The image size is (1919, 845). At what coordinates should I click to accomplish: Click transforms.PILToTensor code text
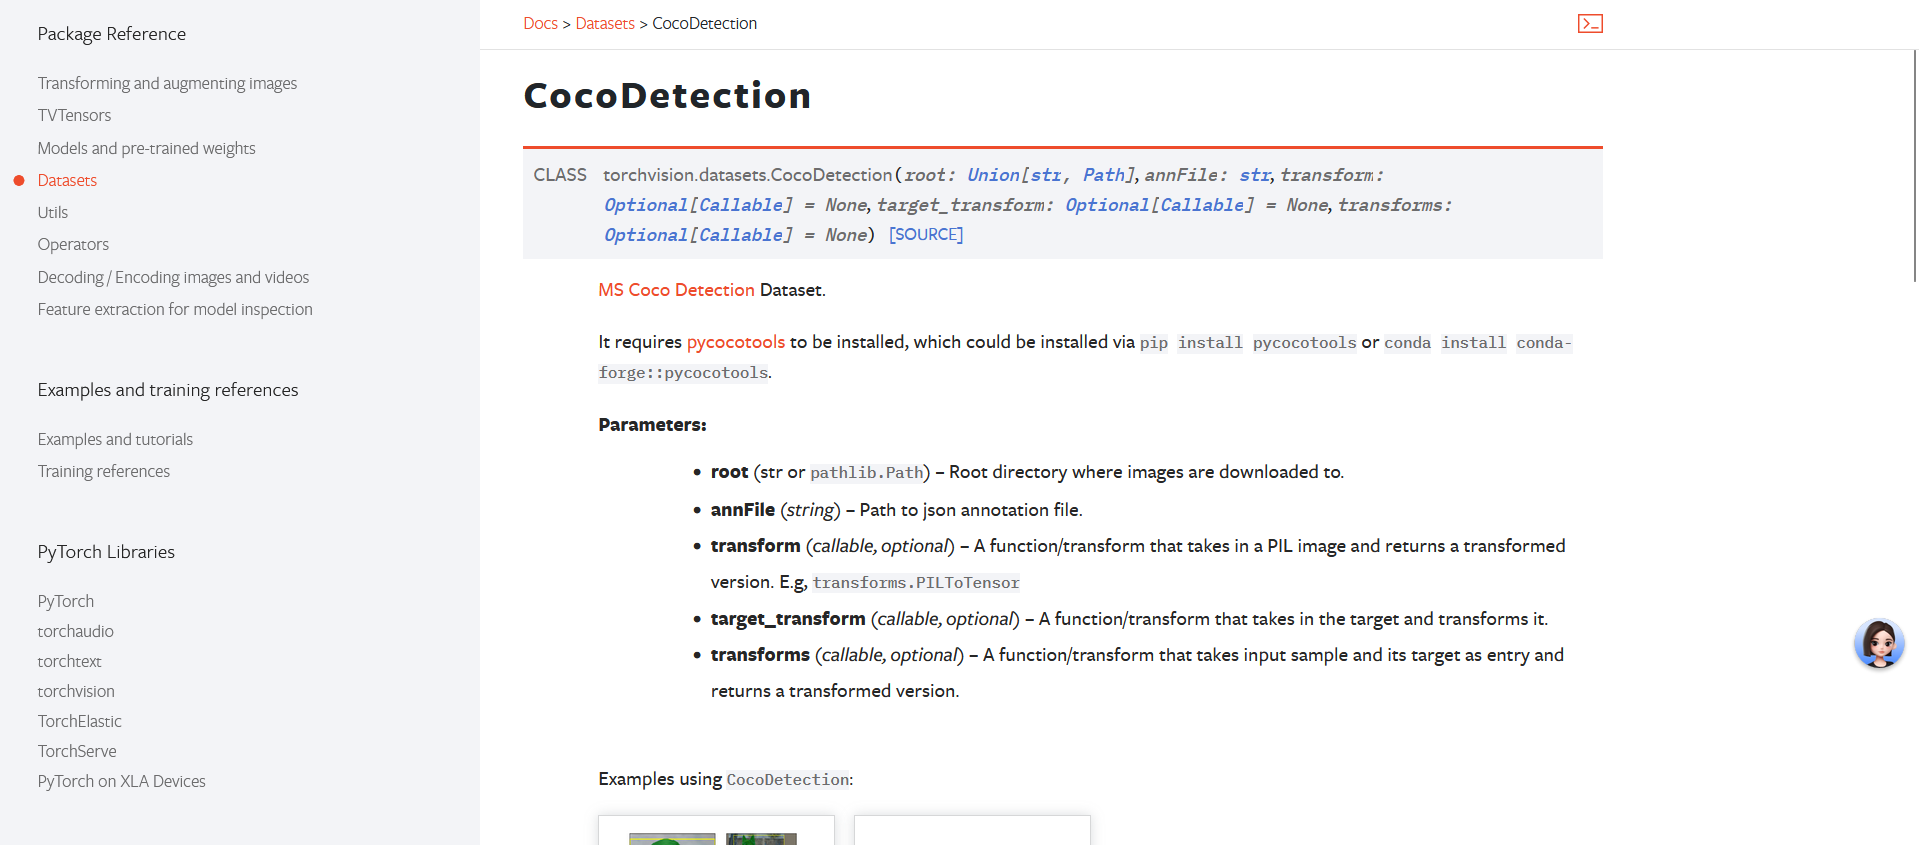(x=916, y=582)
